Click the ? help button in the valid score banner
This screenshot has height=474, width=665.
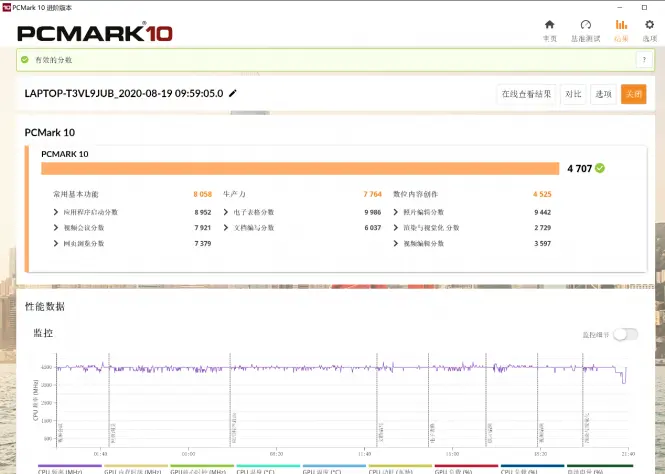pos(644,60)
